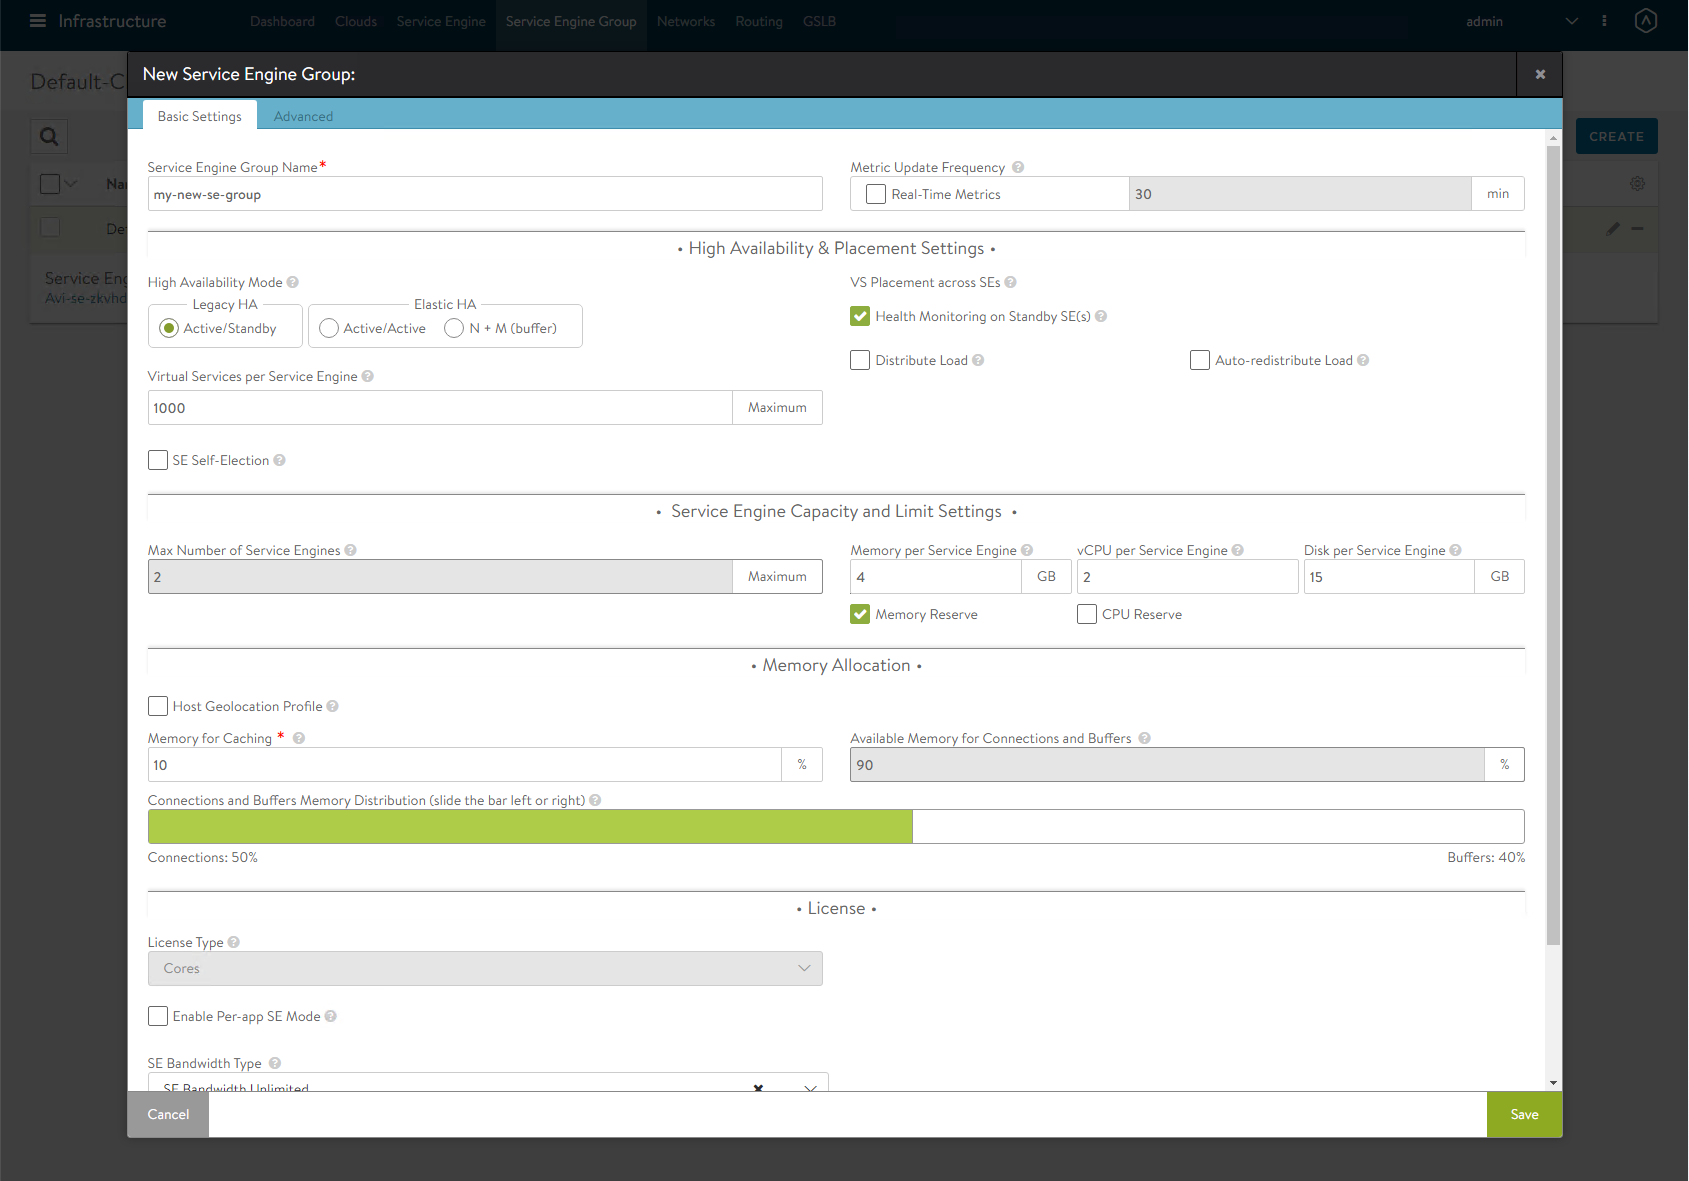The height and width of the screenshot is (1181, 1689).
Task: Open the vertical dots options menu
Action: (x=1604, y=21)
